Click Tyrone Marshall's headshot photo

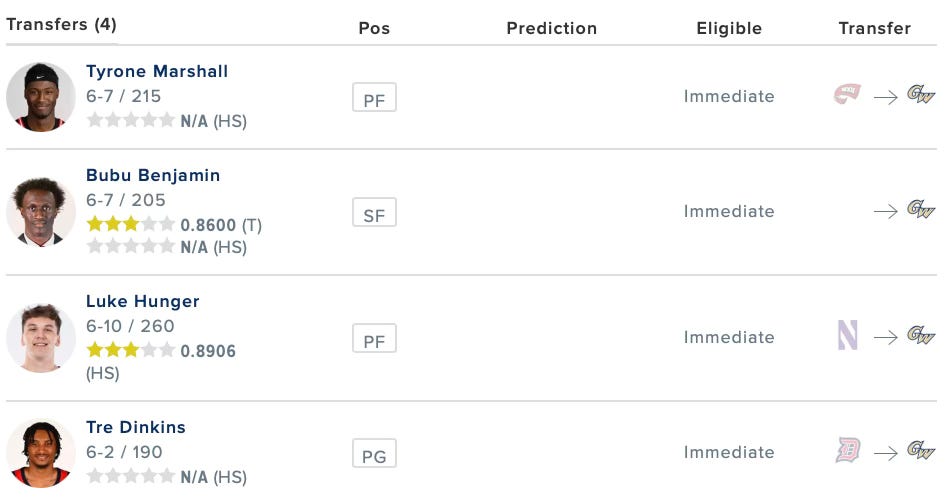click(x=41, y=97)
